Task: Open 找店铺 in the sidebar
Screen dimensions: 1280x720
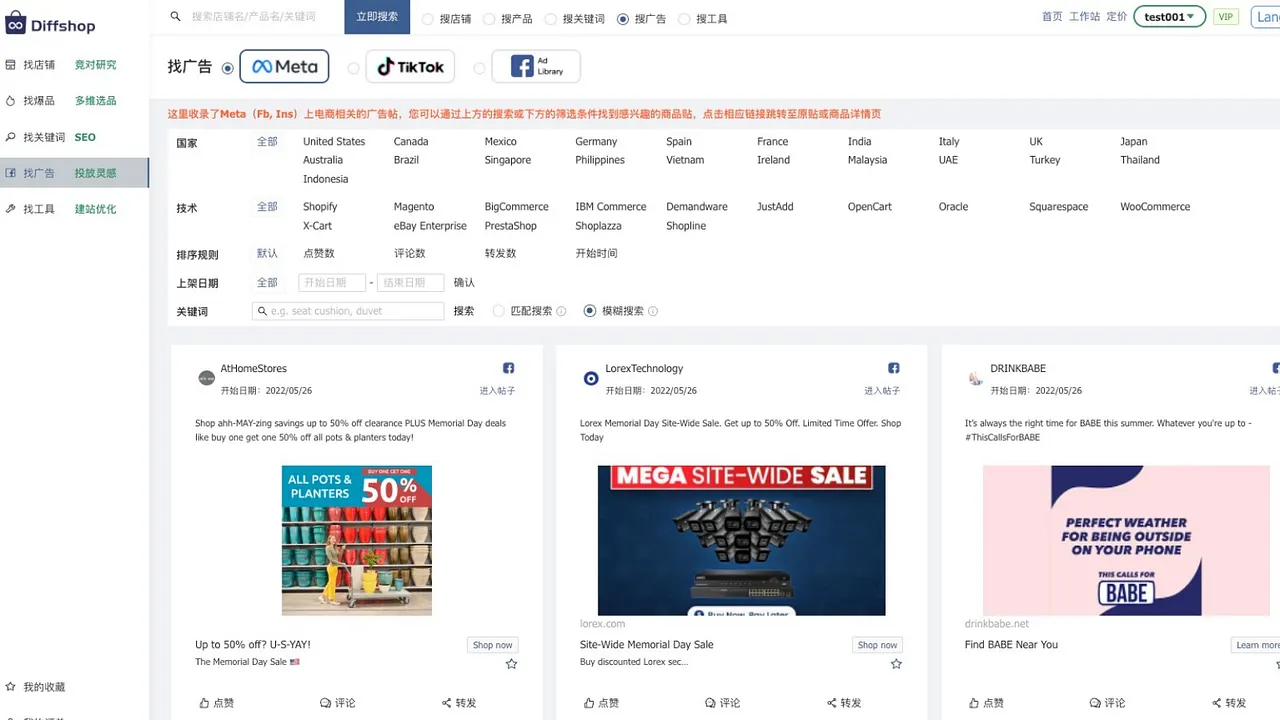Action: click(40, 65)
